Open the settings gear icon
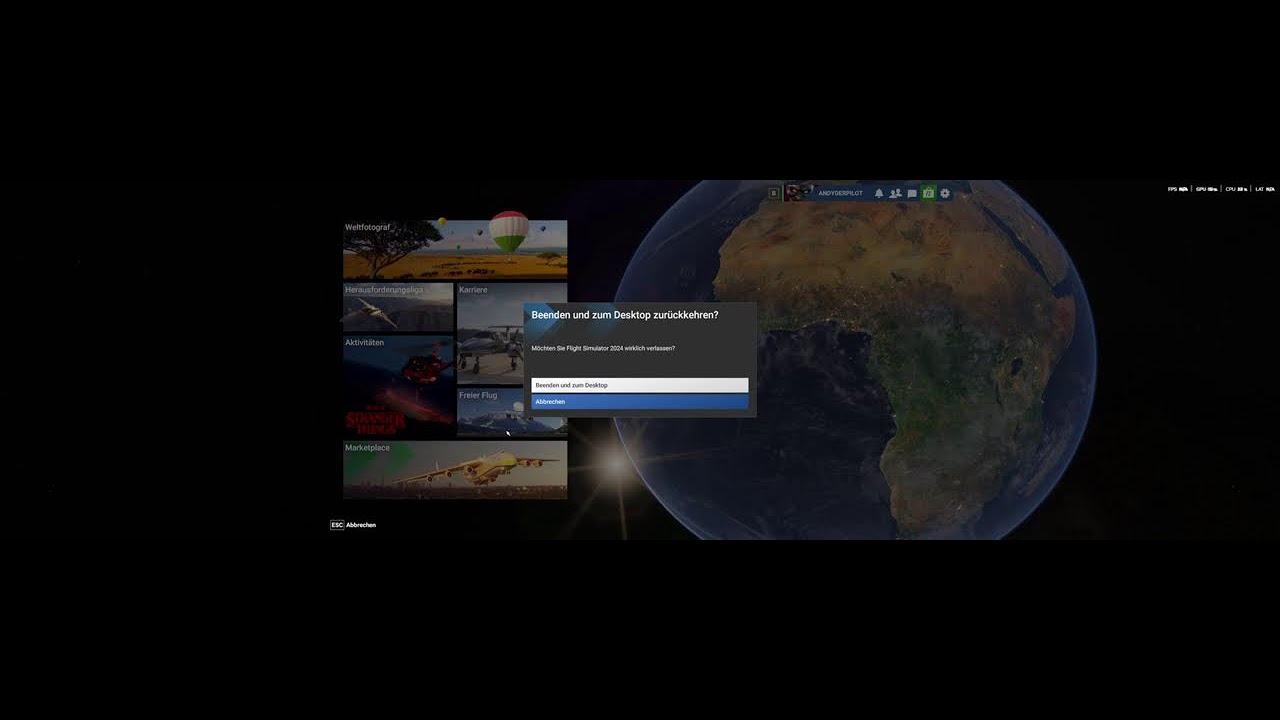 [945, 193]
